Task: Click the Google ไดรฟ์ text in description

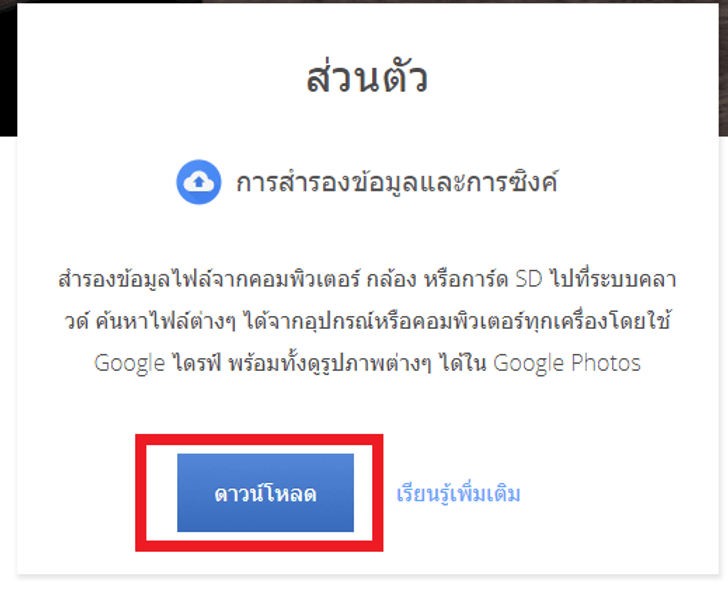Action: tap(158, 363)
